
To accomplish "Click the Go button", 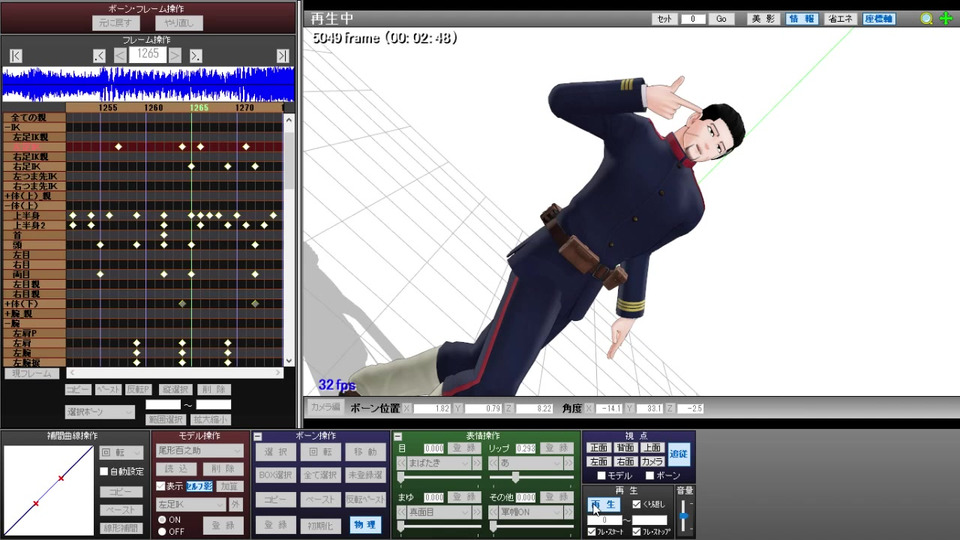I will (x=721, y=19).
